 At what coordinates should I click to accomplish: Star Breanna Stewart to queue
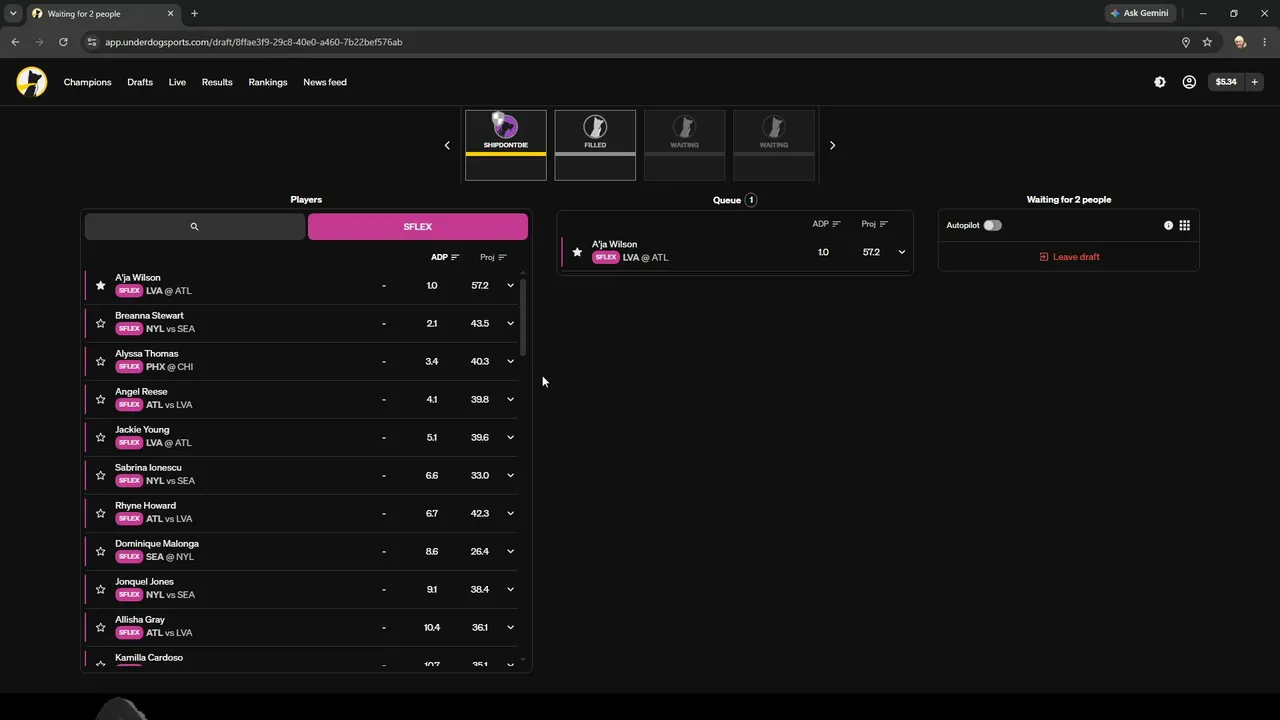coord(100,323)
